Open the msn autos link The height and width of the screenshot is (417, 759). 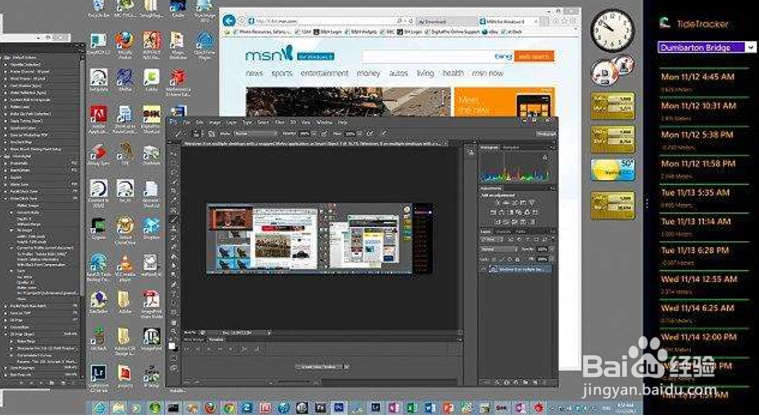[398, 73]
